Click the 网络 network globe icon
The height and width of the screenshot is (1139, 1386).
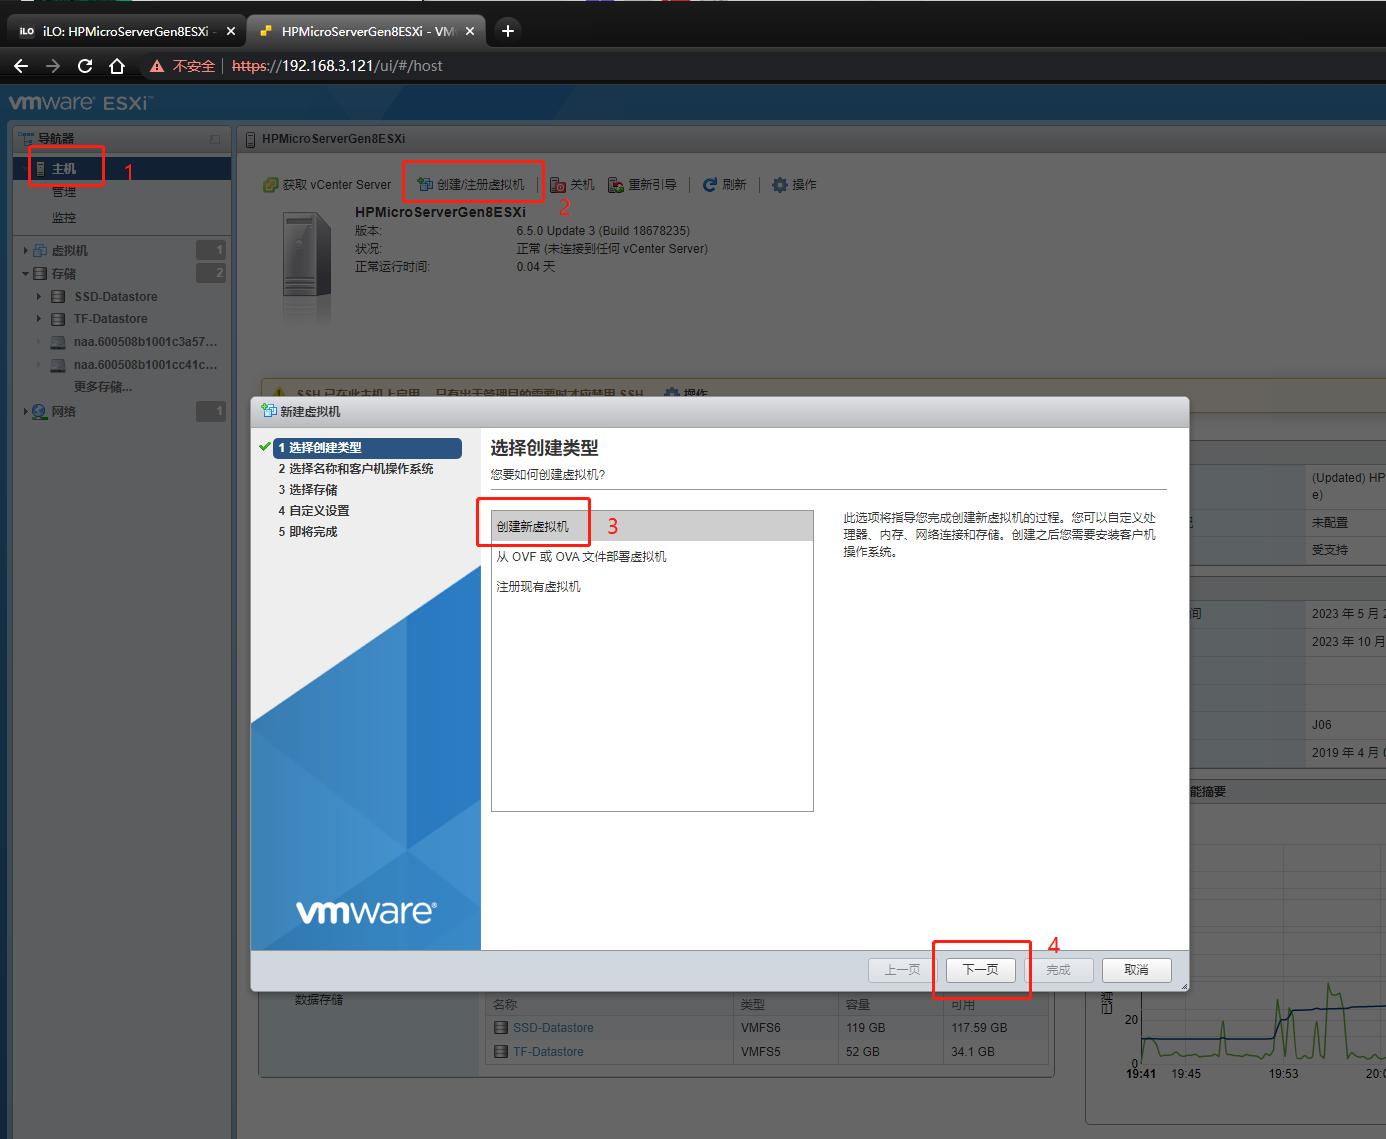(x=40, y=411)
